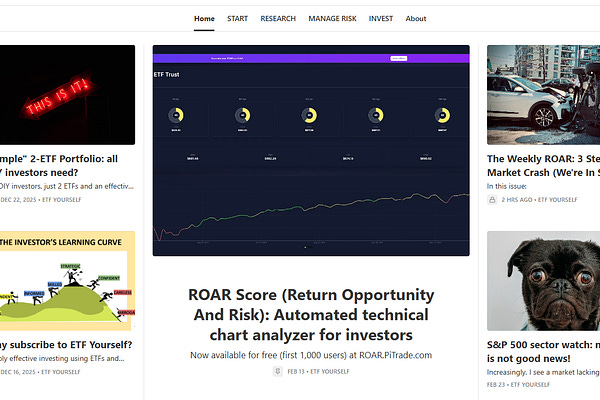Open the 2-ETF Portfolio article title
This screenshot has width=600, height=400.
[x=59, y=165]
